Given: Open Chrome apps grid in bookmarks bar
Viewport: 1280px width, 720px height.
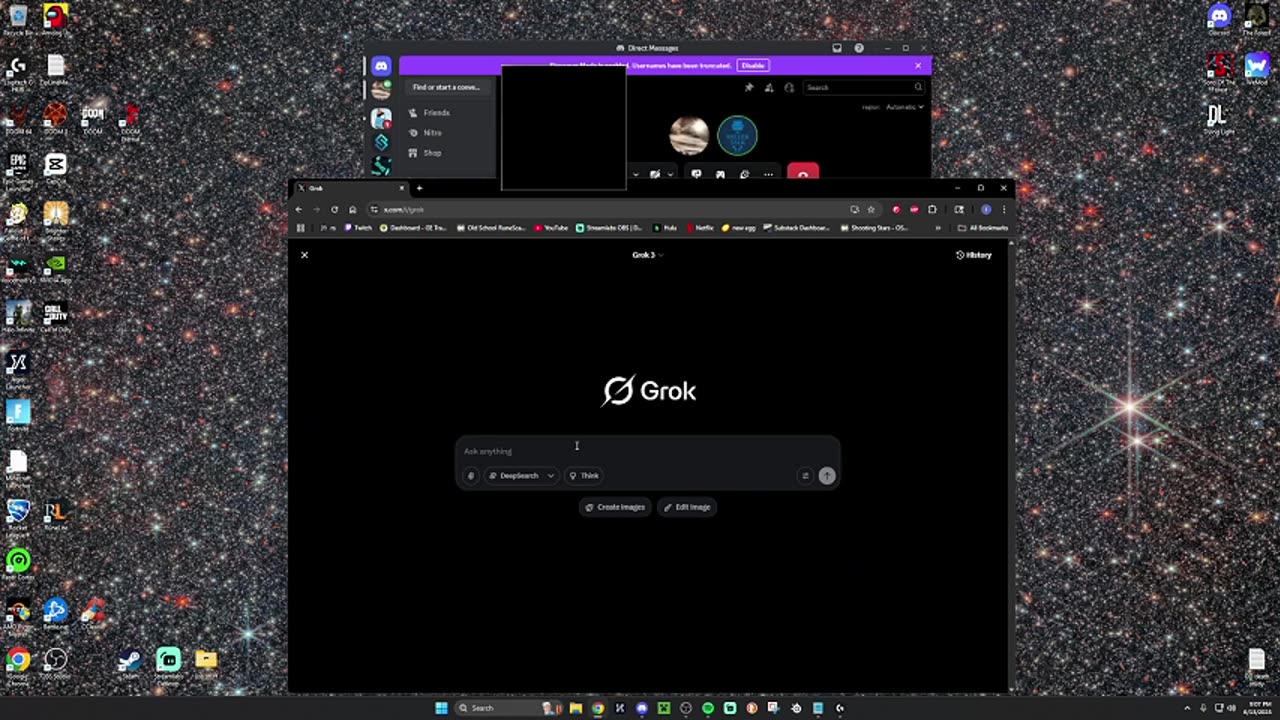Looking at the screenshot, I should (300, 228).
